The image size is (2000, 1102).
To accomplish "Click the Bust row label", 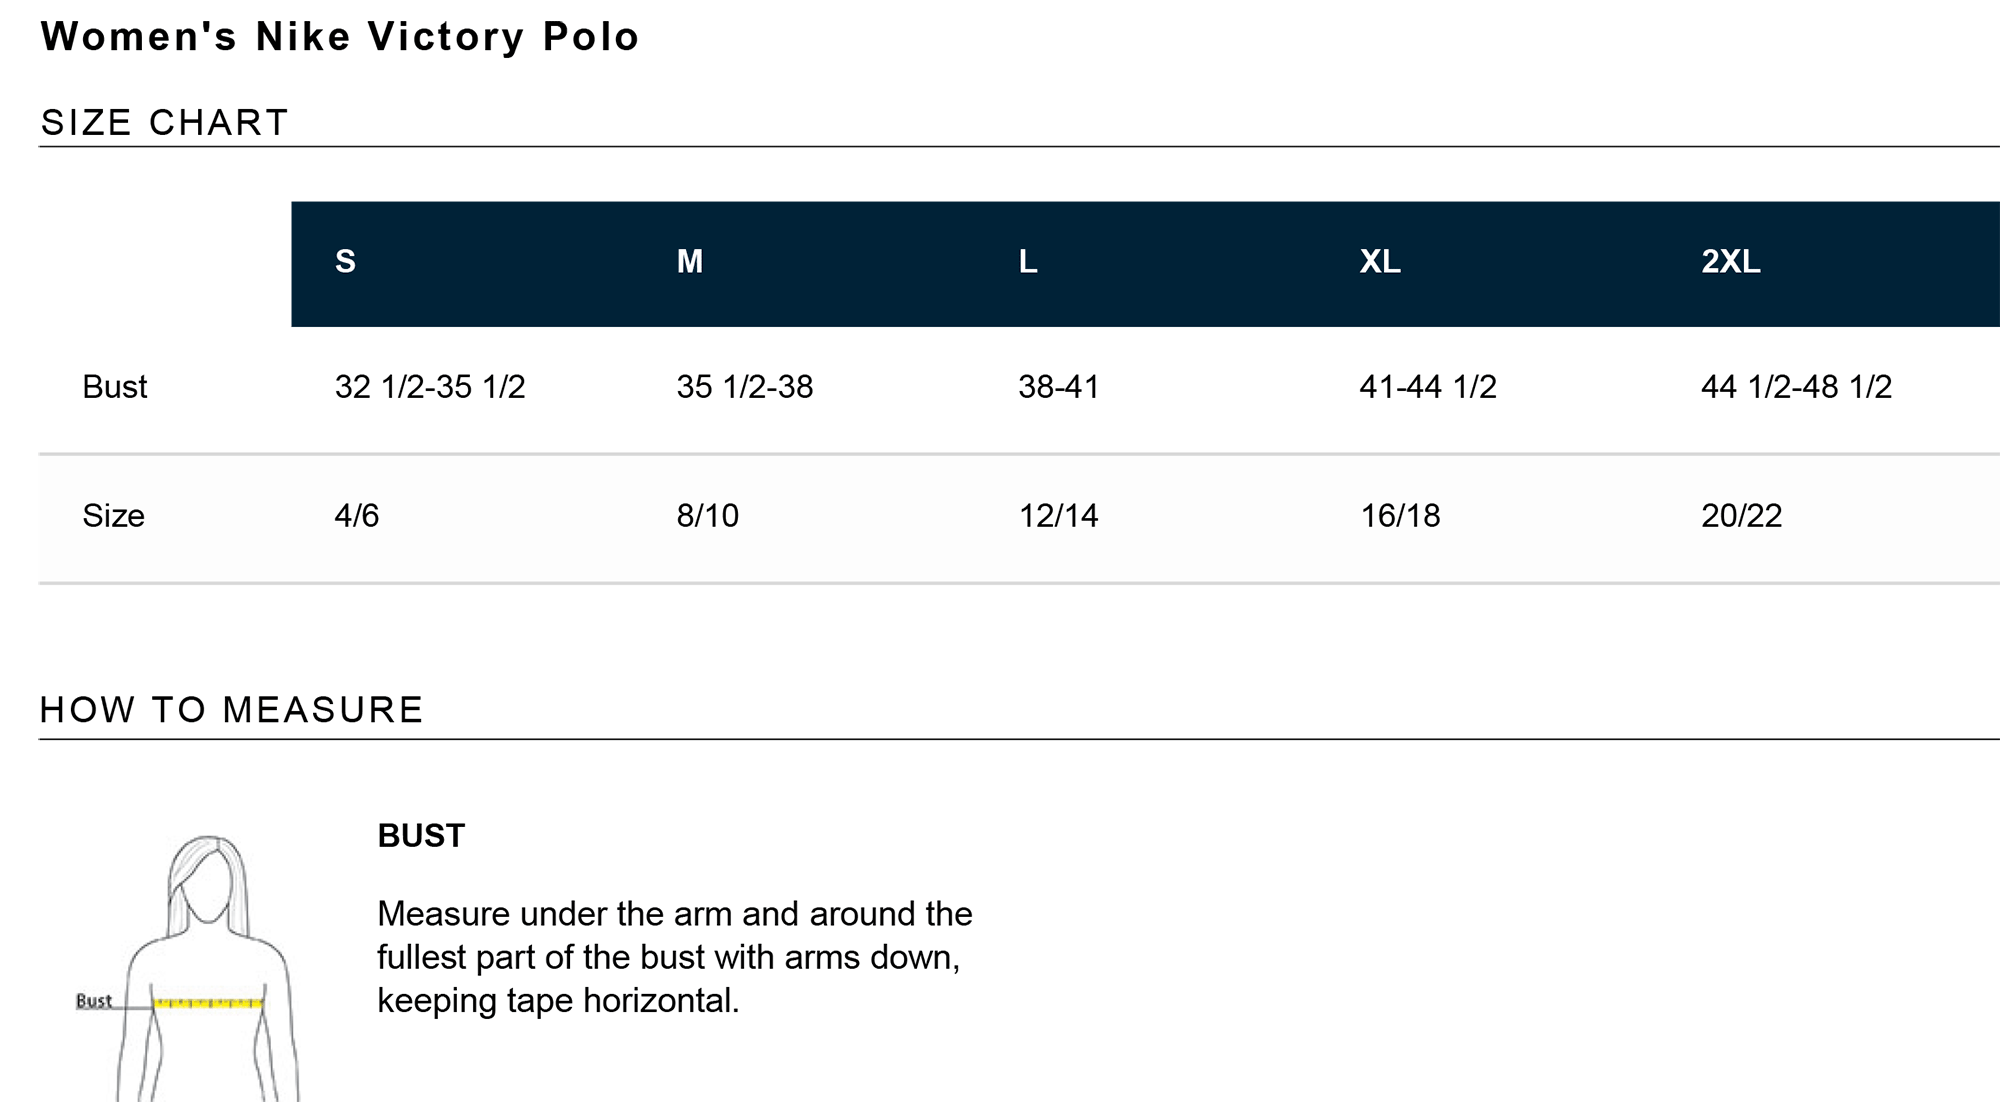I will pos(114,387).
